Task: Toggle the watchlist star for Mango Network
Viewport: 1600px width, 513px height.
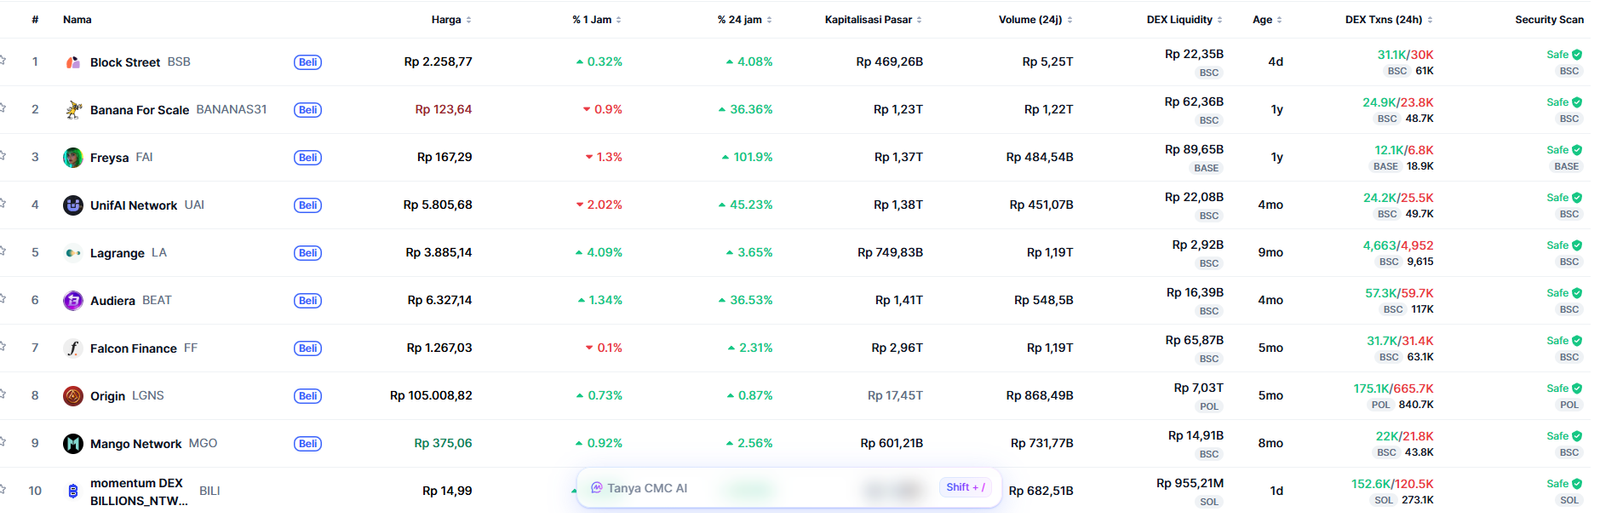Action: (3, 443)
